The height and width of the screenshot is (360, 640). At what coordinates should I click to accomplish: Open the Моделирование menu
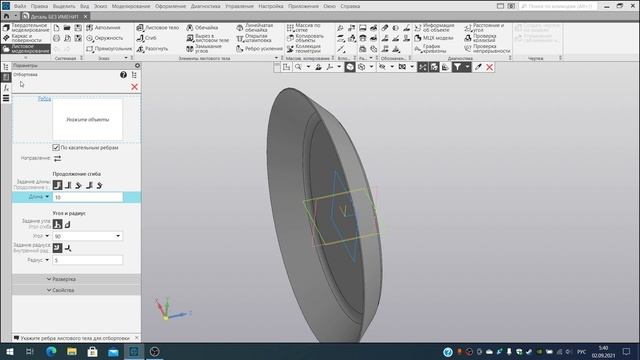(131, 6)
